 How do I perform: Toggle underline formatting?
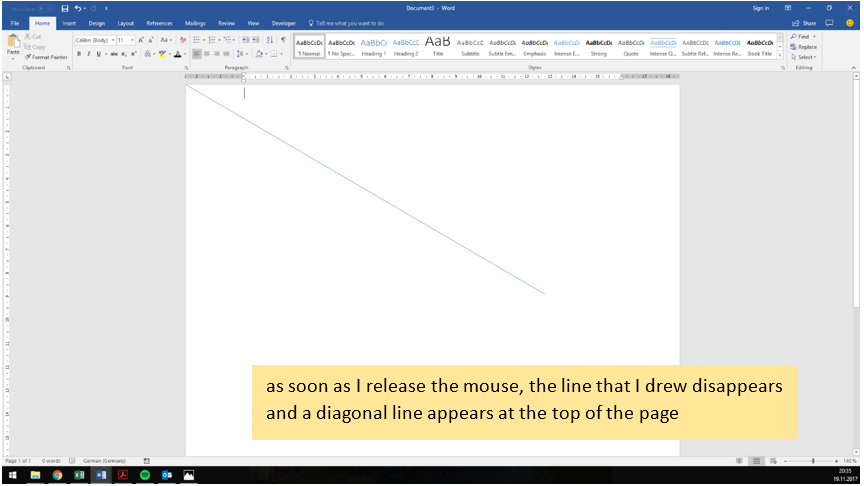(x=99, y=54)
